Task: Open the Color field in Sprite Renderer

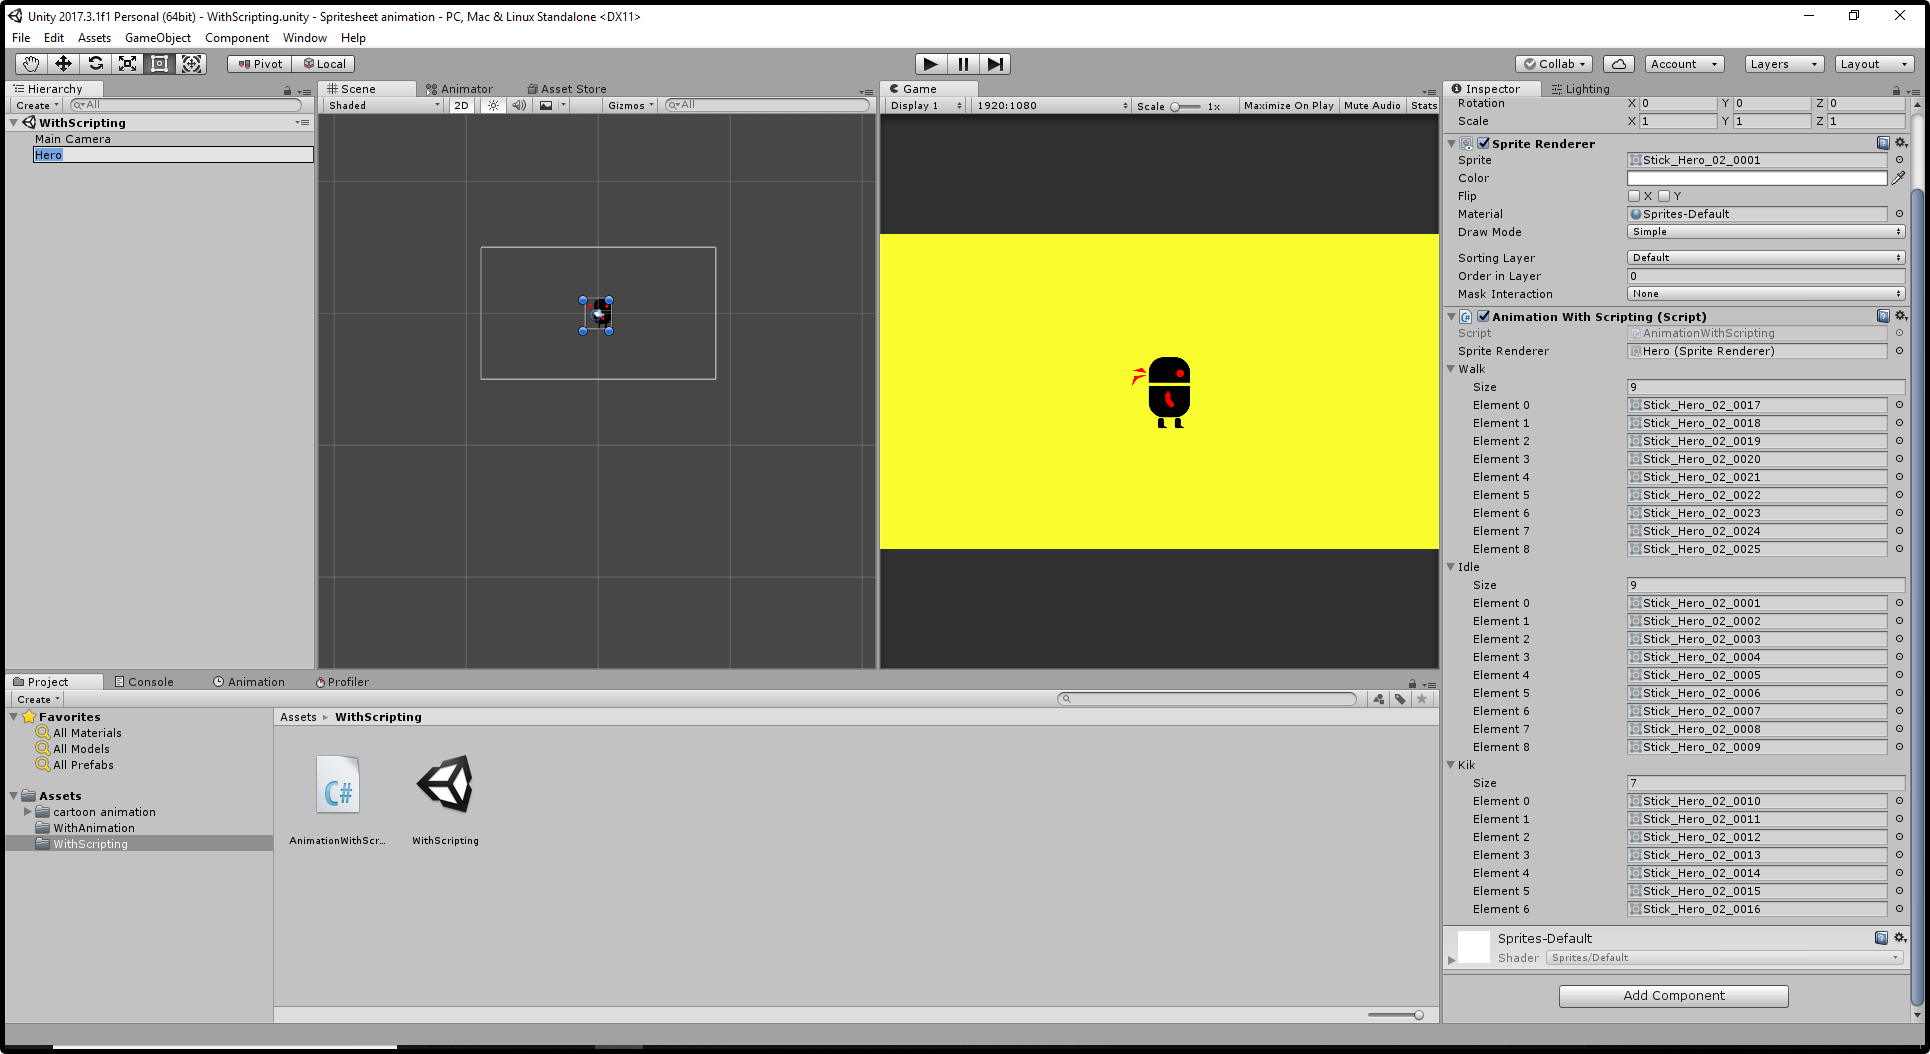Action: pos(1756,177)
